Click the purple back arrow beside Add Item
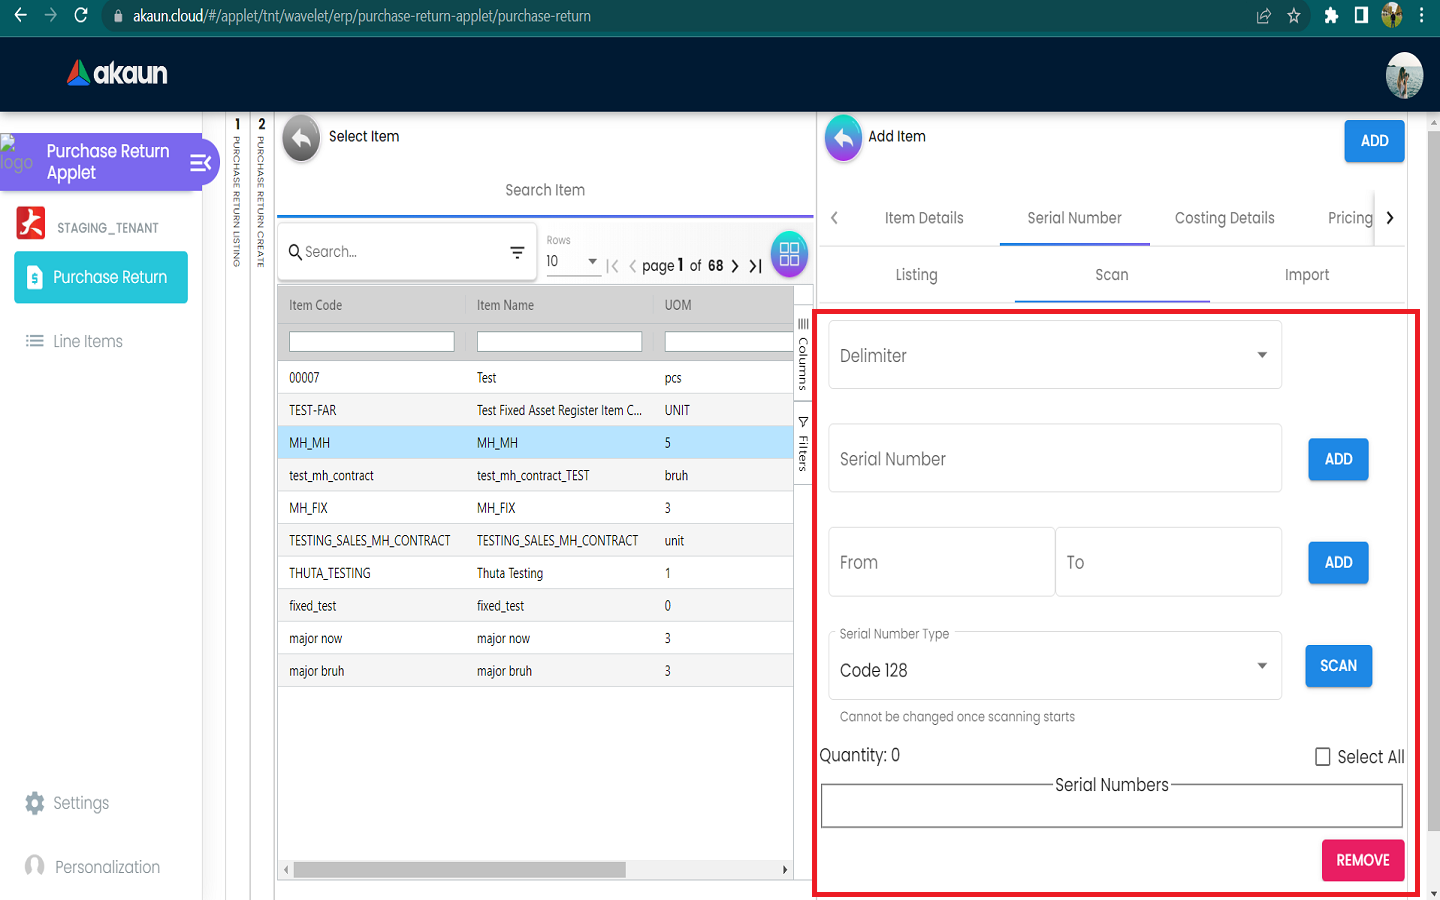The height and width of the screenshot is (900, 1440). [x=843, y=139]
